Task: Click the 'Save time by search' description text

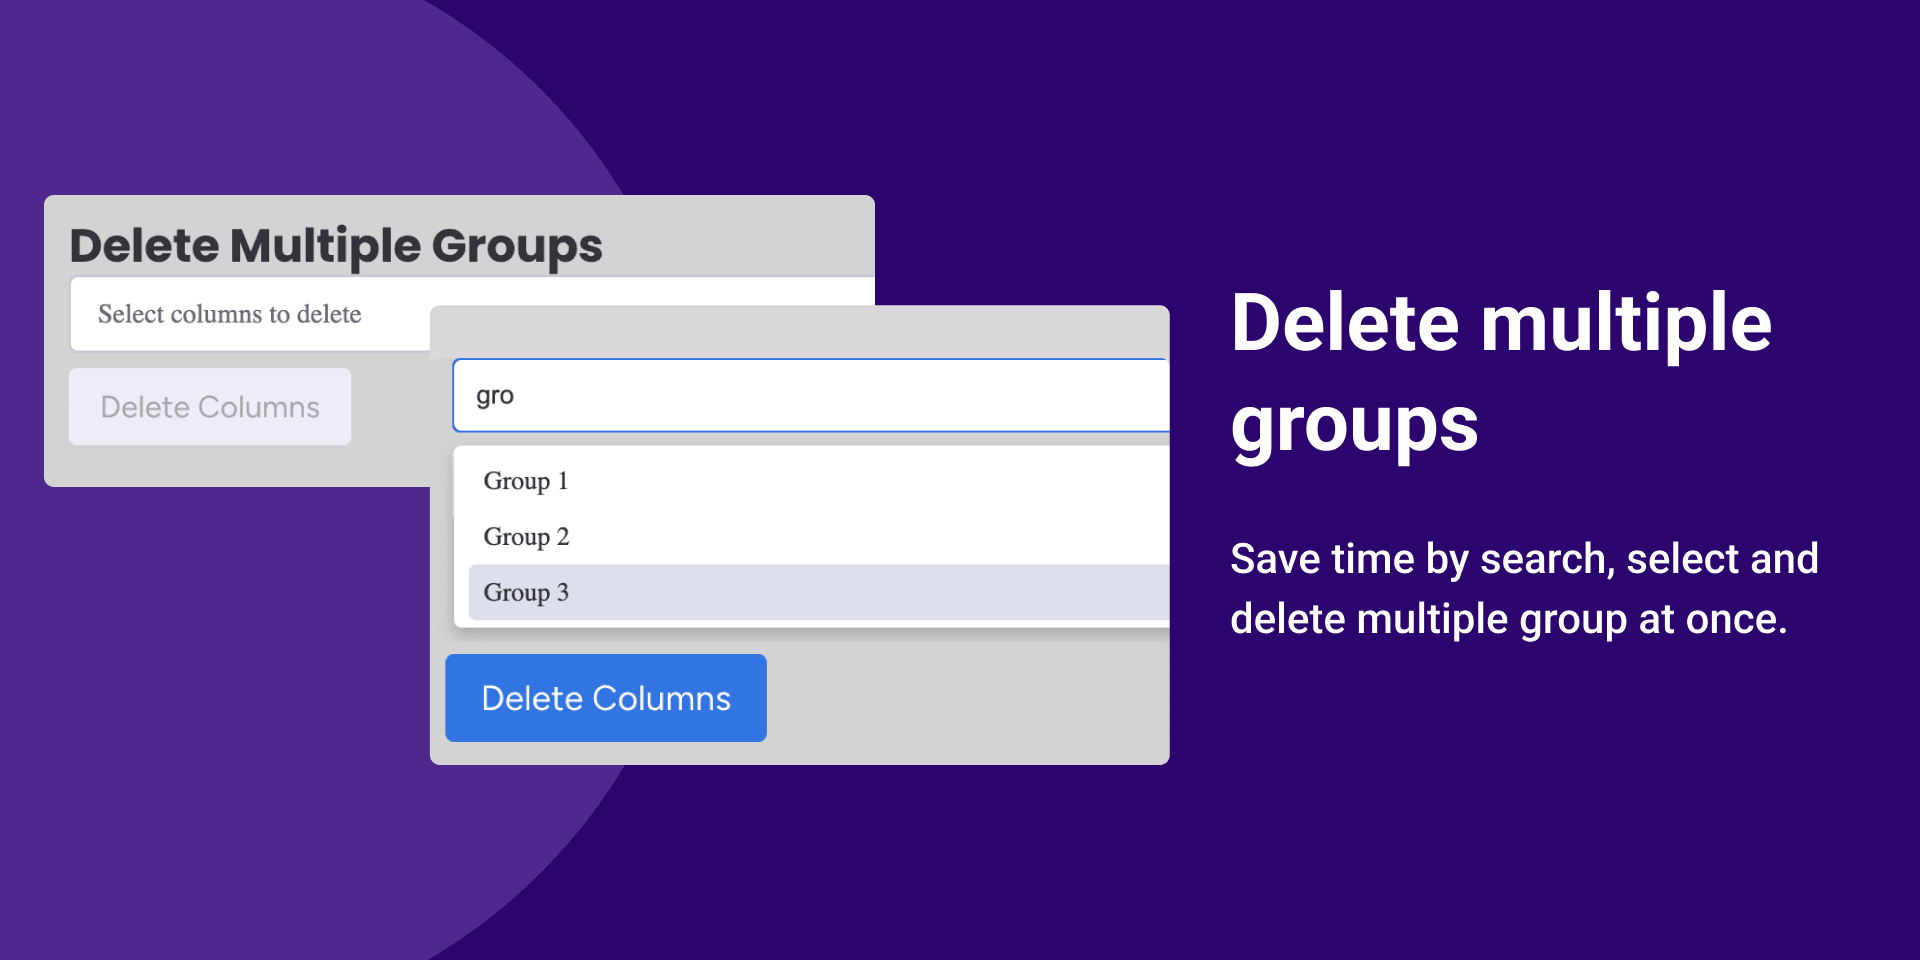Action: click(1524, 589)
